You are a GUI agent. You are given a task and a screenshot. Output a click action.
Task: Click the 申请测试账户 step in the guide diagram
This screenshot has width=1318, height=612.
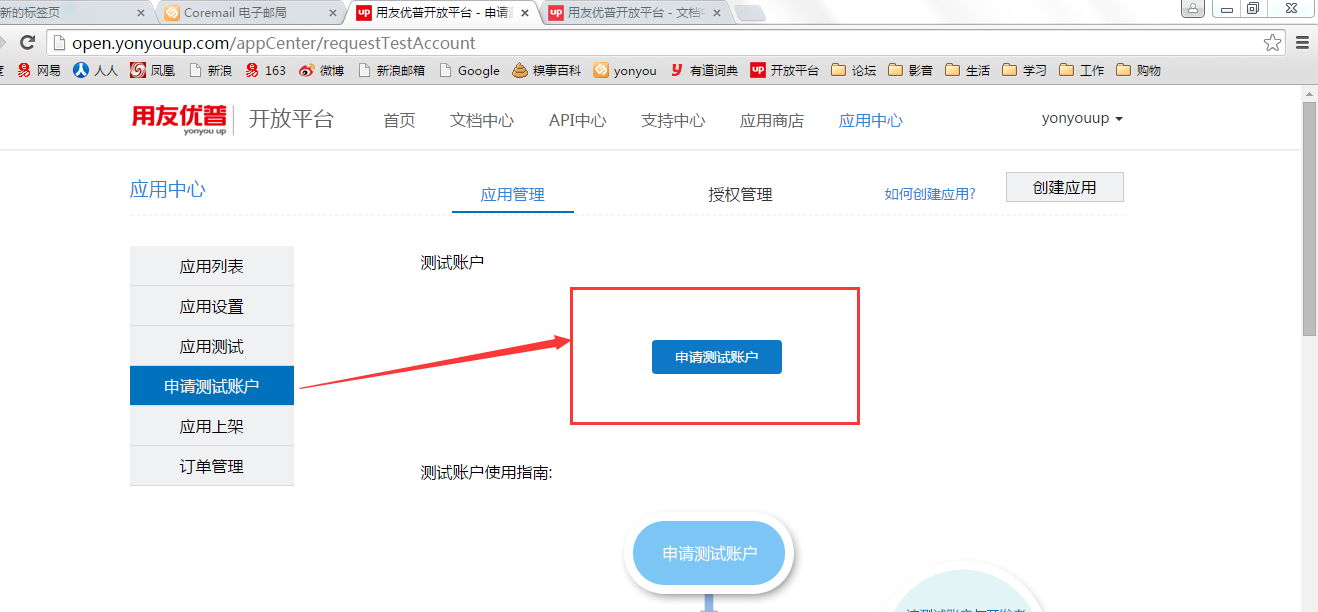point(710,553)
